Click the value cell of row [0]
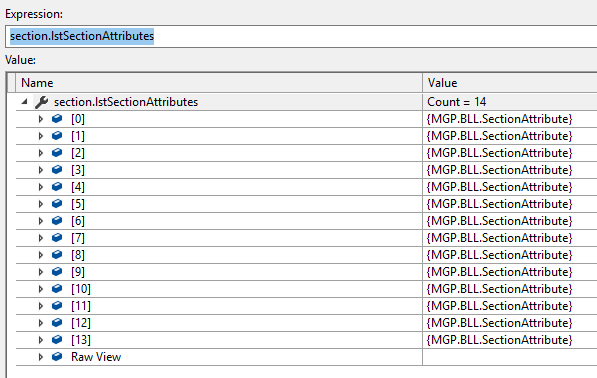This screenshot has width=597, height=378. click(x=510, y=119)
